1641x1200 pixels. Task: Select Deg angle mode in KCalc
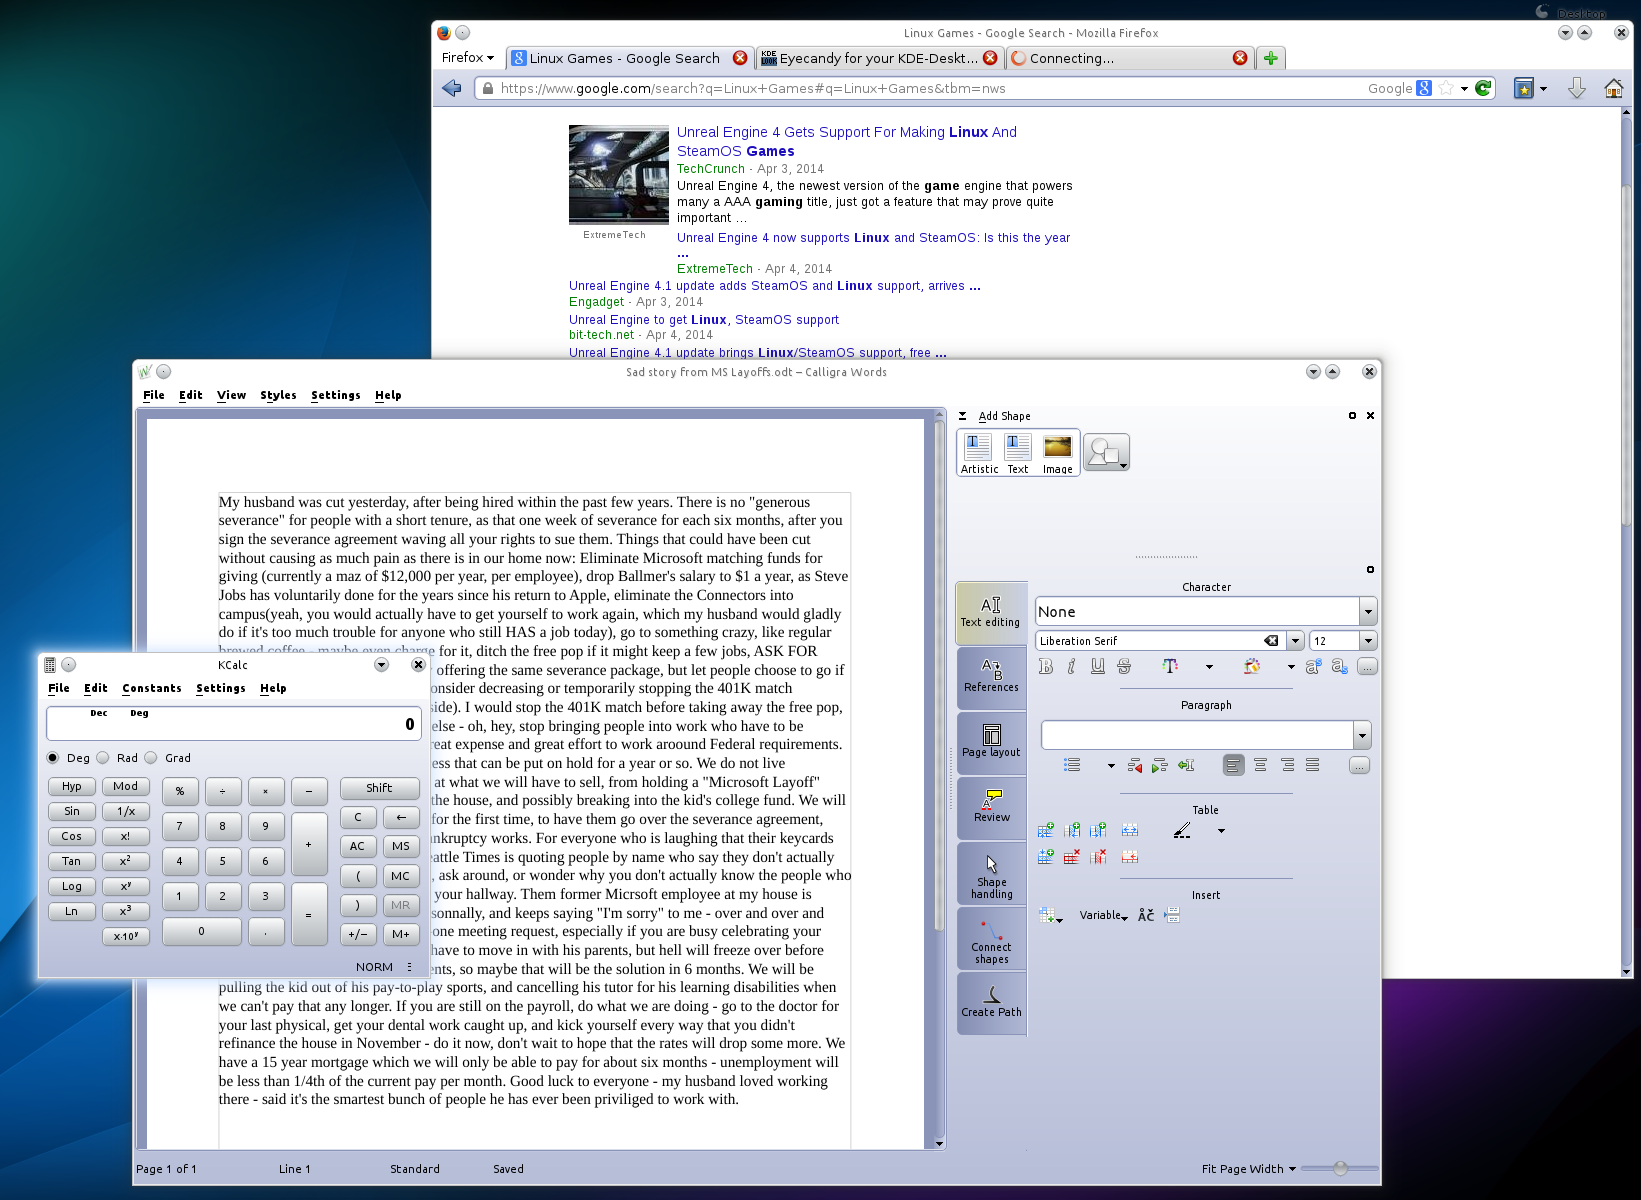click(x=68, y=758)
